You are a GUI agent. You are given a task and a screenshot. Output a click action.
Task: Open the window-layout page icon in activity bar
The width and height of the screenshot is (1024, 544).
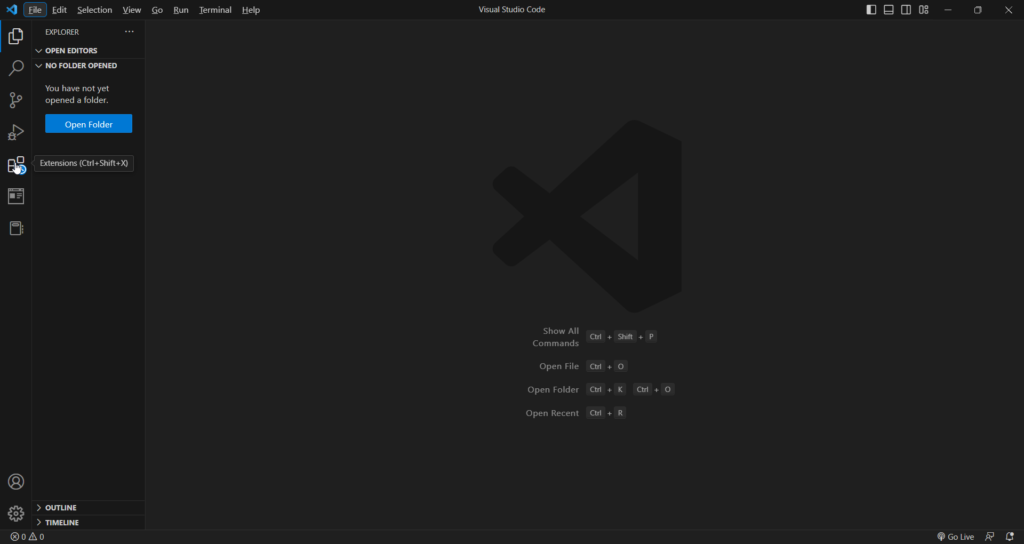click(x=16, y=196)
